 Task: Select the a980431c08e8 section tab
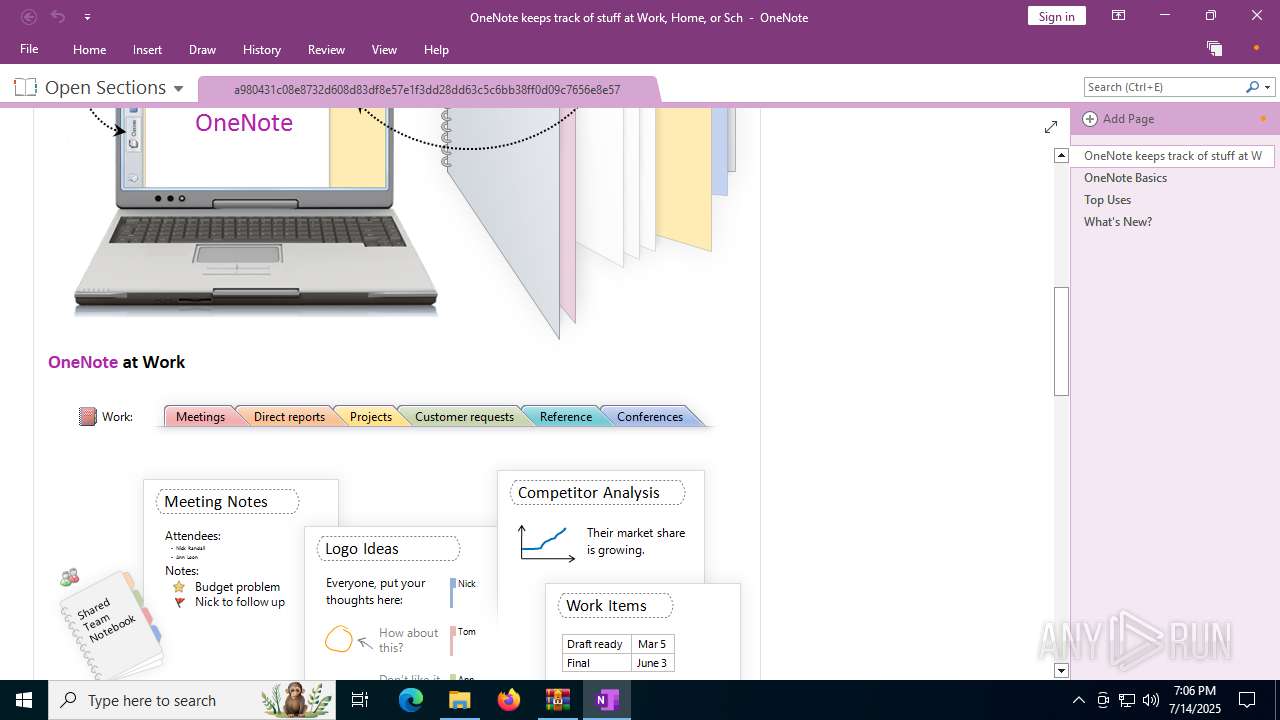(428, 89)
